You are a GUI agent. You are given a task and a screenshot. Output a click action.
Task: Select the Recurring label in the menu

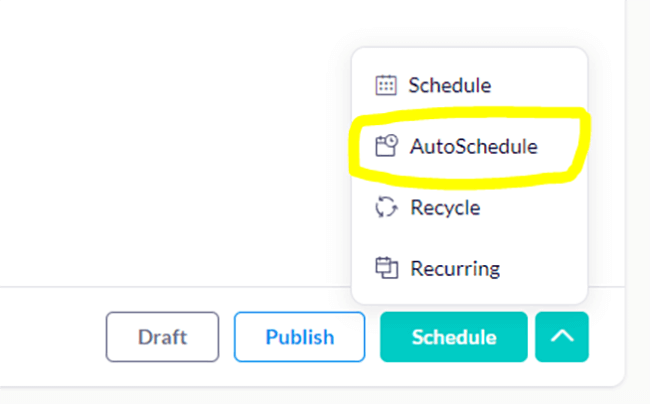point(455,268)
